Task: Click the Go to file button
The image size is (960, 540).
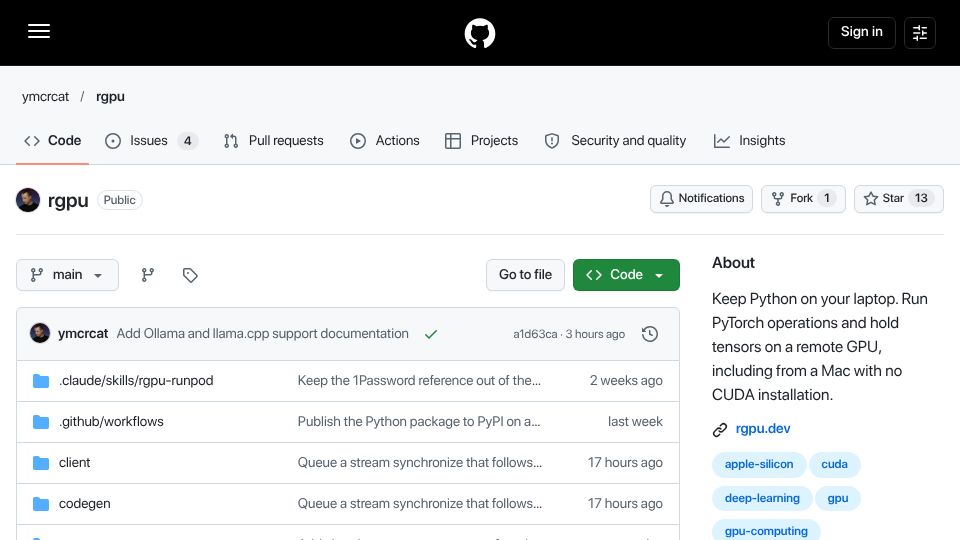Action: pos(525,275)
